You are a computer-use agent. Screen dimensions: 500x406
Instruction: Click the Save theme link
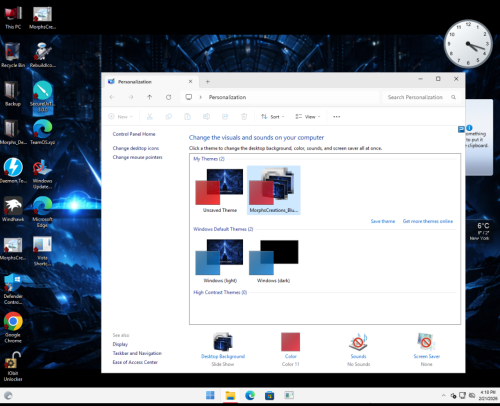point(383,221)
